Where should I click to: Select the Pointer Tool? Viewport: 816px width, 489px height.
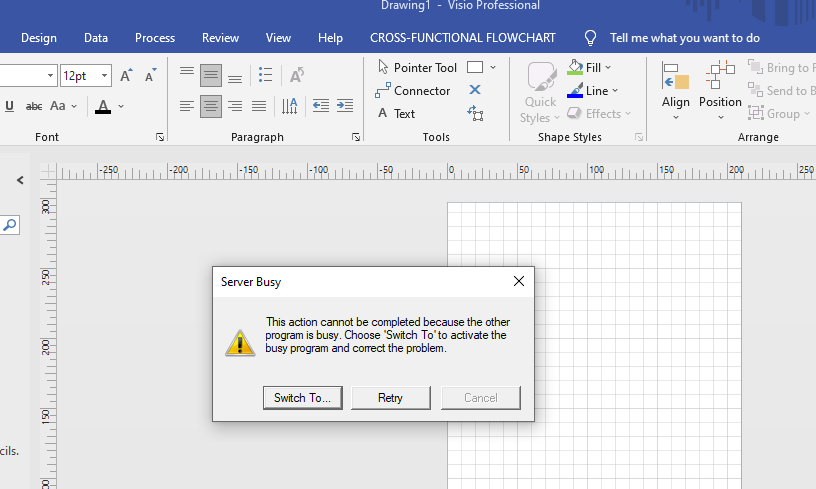417,68
